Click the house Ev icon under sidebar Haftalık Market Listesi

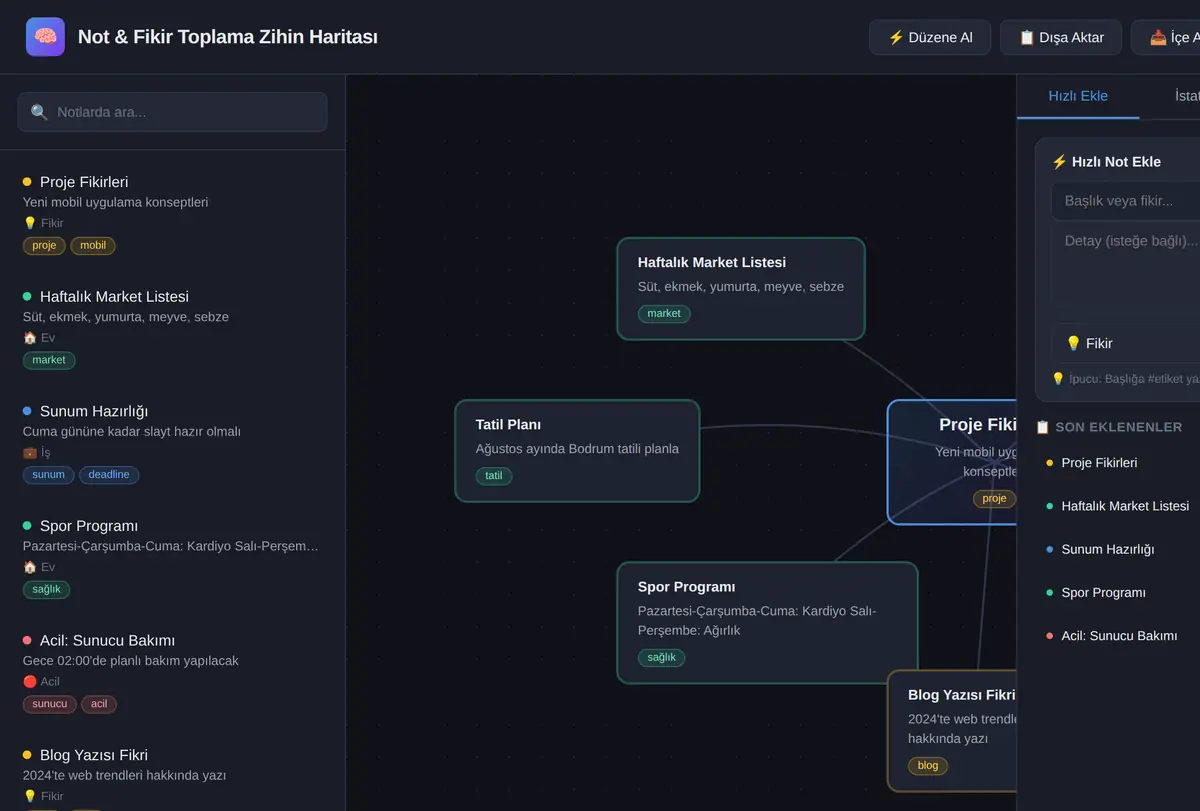30,338
